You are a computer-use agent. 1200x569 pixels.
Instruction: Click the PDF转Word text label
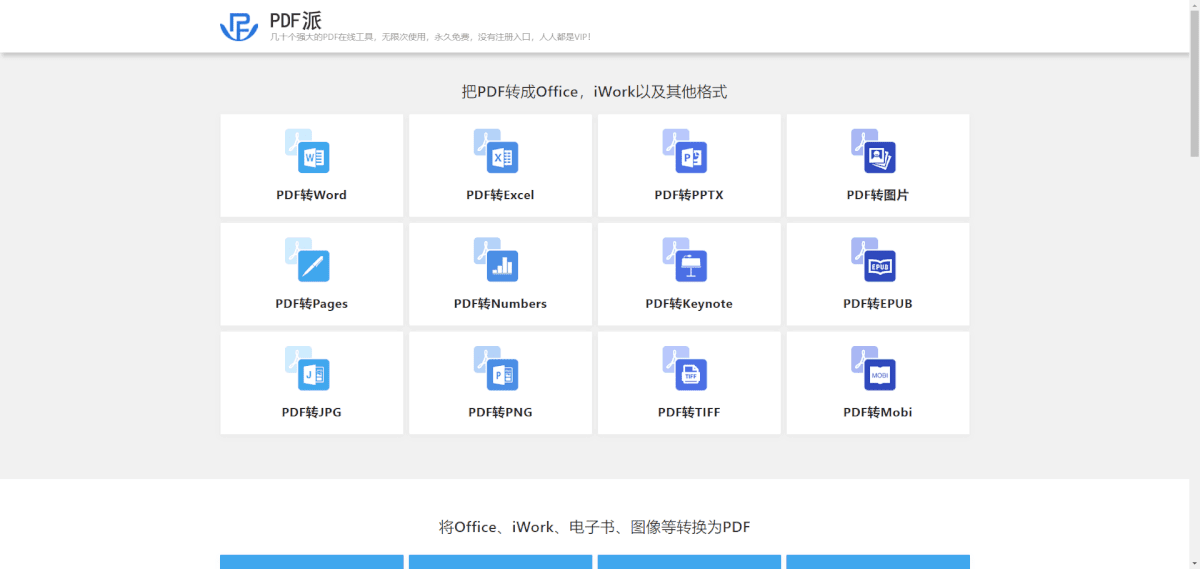tap(311, 195)
